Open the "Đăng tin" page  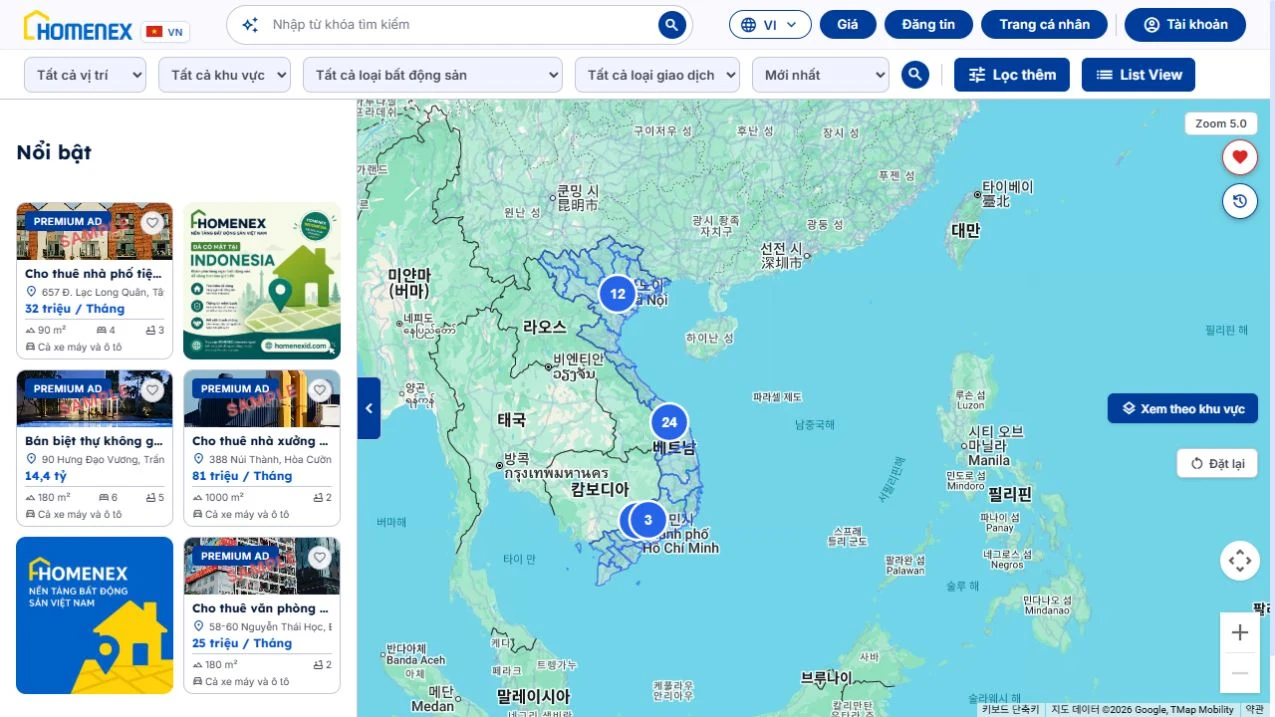click(929, 25)
